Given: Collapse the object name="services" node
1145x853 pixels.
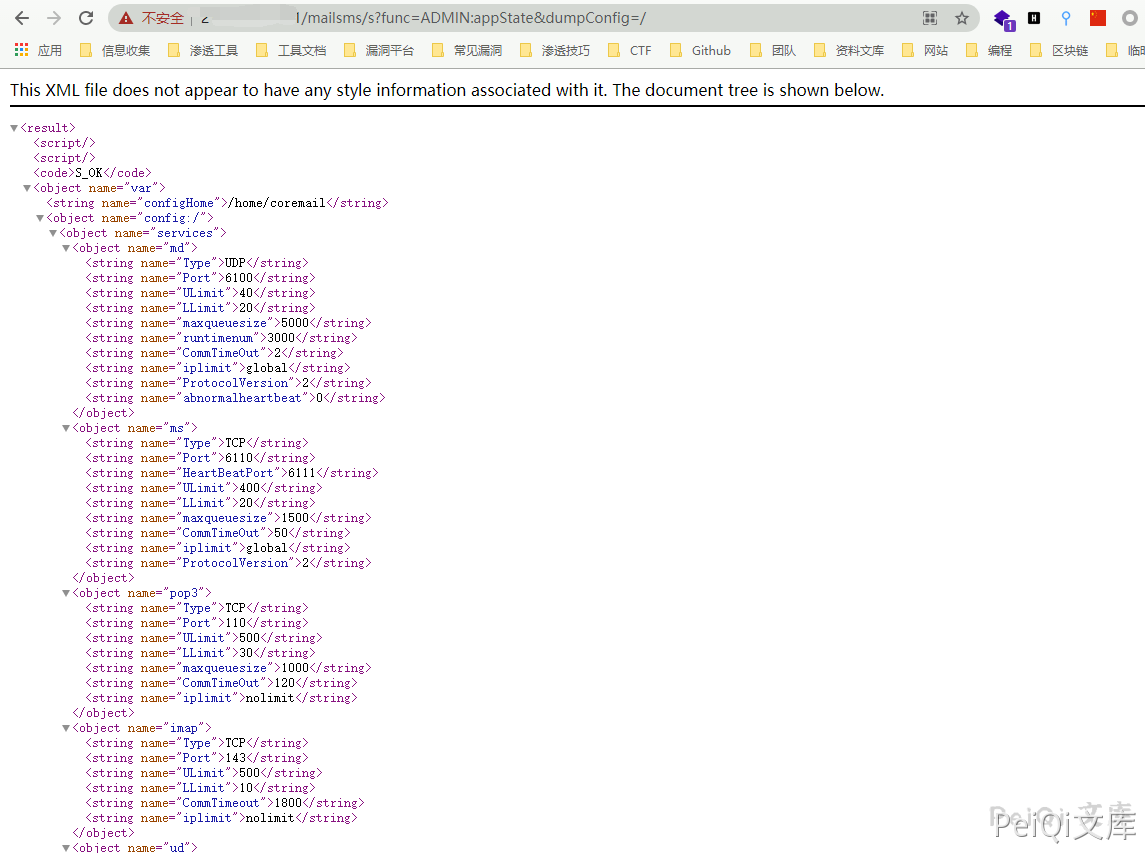Looking at the screenshot, I should (x=53, y=233).
